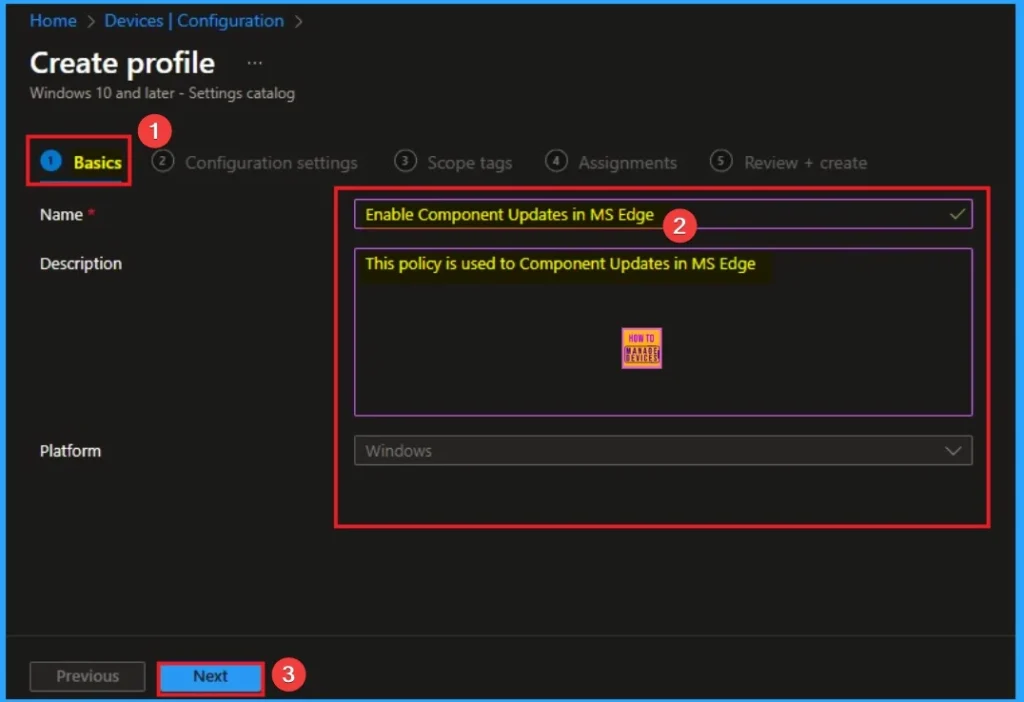The image size is (1024, 702).
Task: Open the Platform dropdown showing Windows
Action: pos(663,451)
